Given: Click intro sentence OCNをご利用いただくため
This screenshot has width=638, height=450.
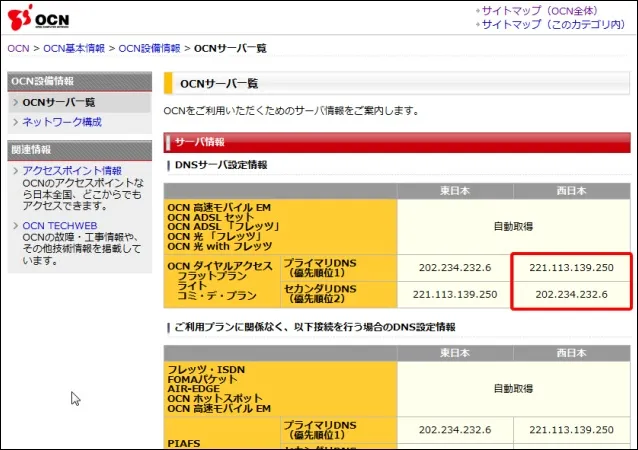Looking at the screenshot, I should [x=291, y=111].
